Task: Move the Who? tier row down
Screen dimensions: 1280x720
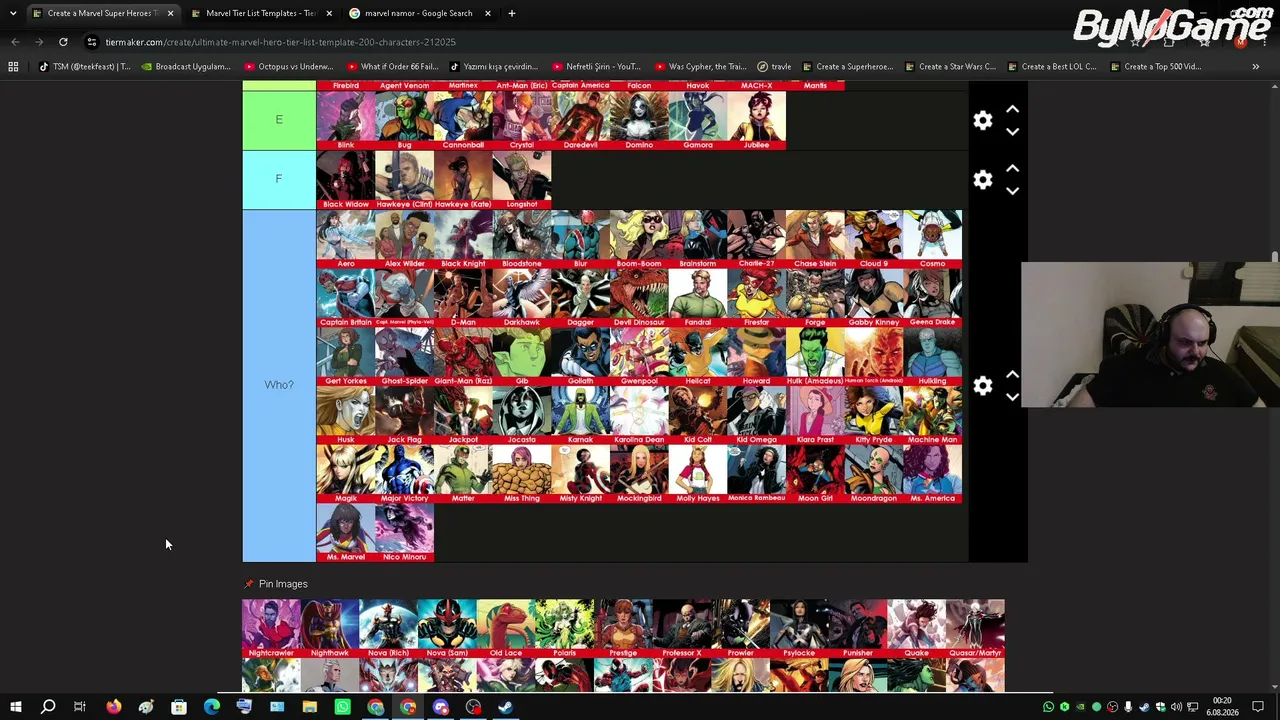Action: point(1012,397)
